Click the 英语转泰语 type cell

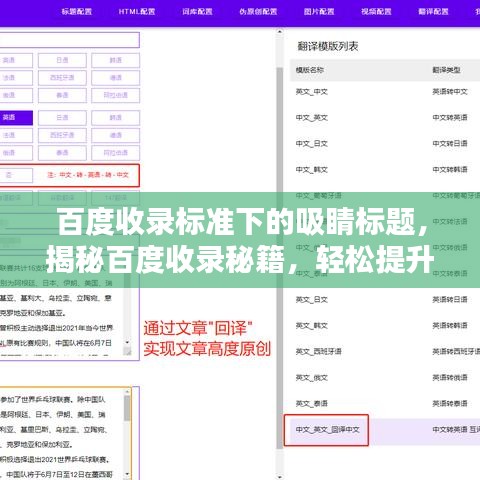point(450,404)
